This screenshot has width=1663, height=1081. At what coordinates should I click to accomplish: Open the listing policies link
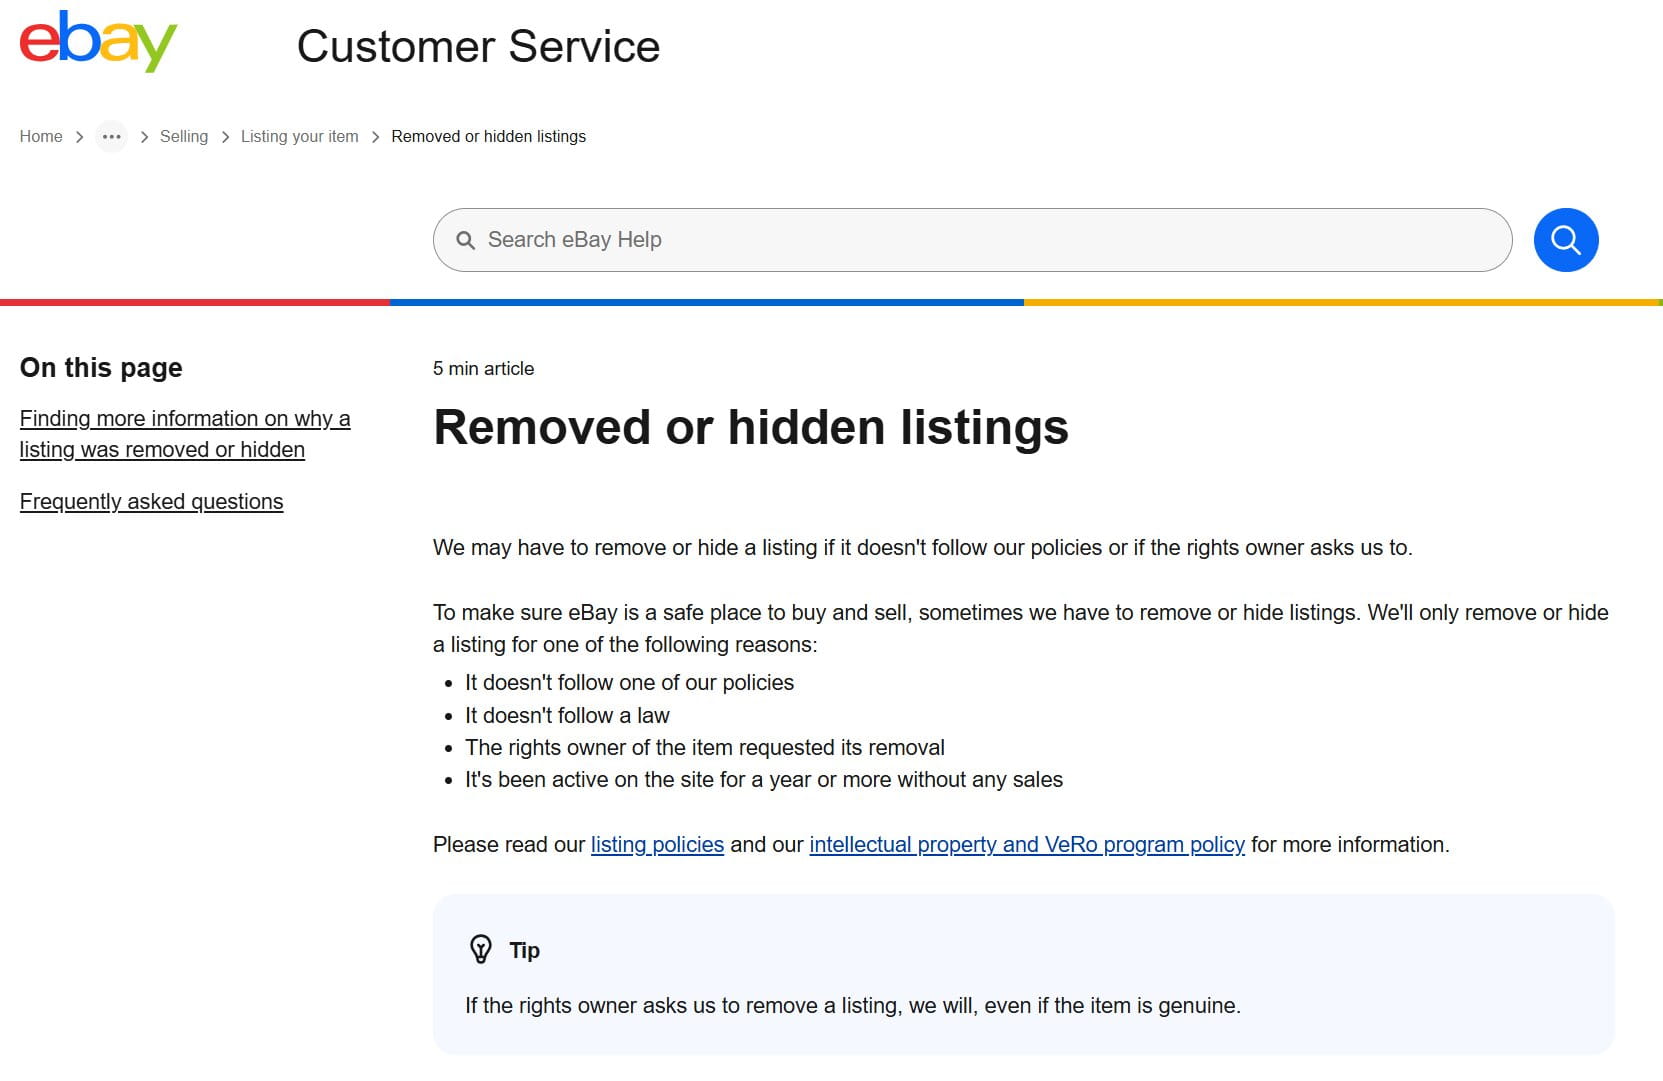[x=657, y=844]
